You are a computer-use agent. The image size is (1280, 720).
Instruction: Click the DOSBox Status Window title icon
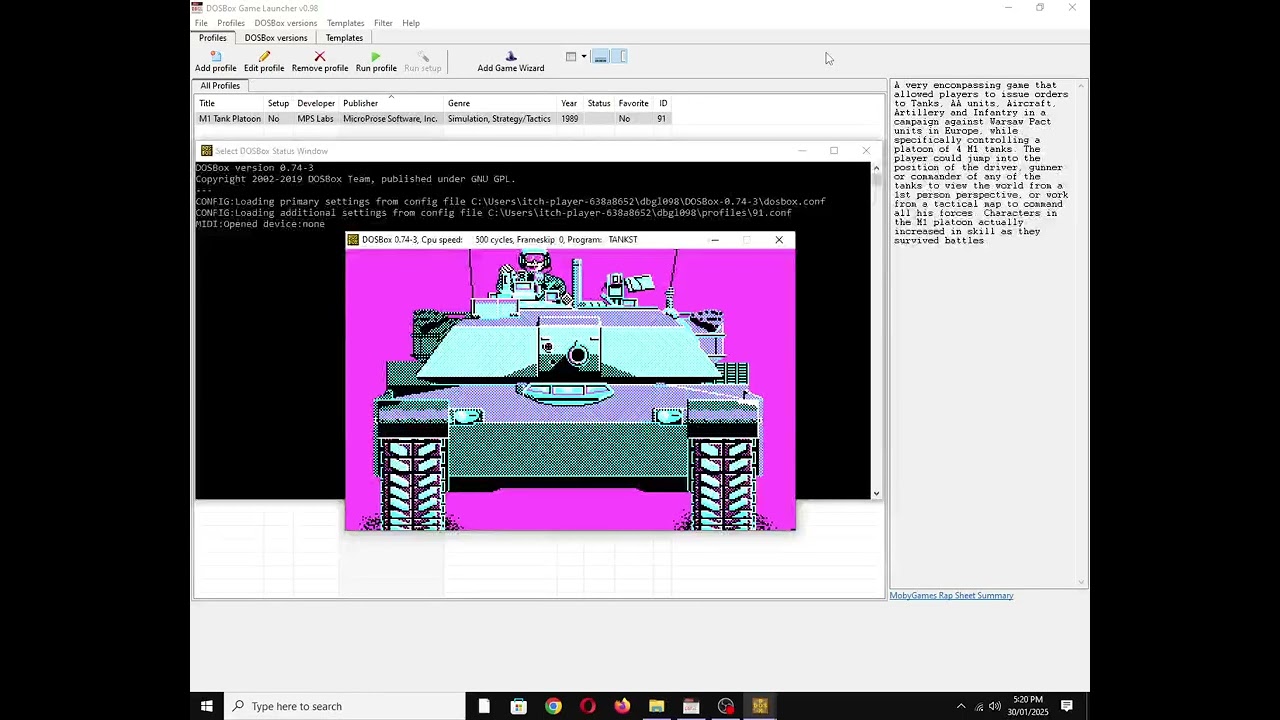[x=206, y=151]
